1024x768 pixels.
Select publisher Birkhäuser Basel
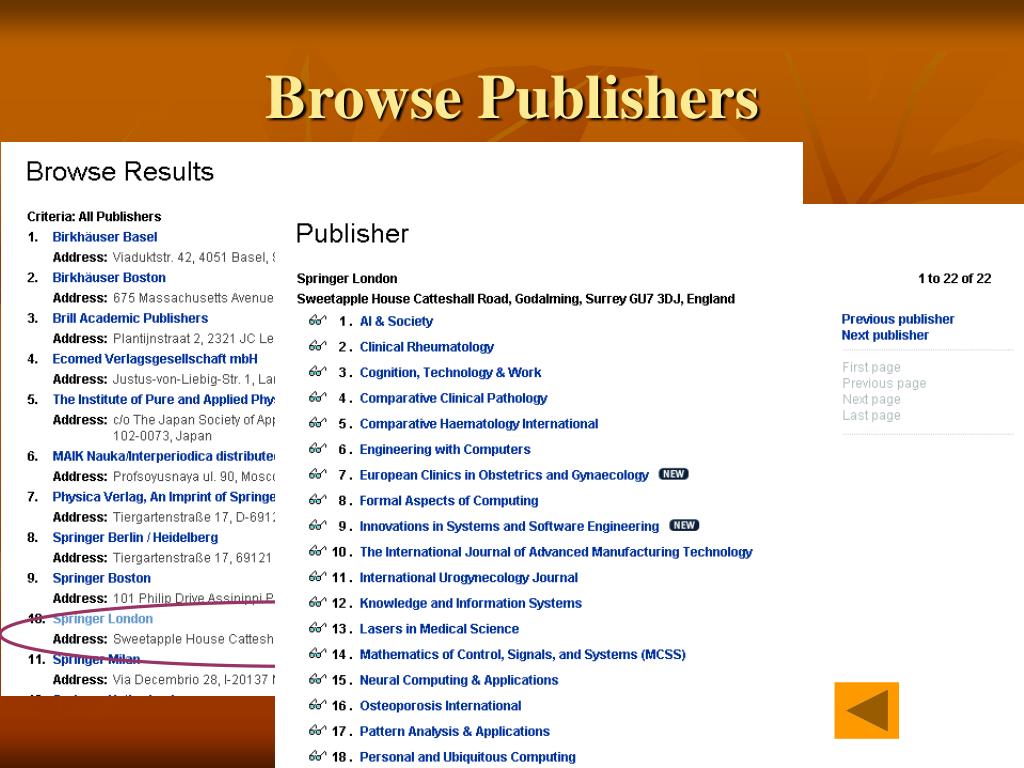[104, 237]
